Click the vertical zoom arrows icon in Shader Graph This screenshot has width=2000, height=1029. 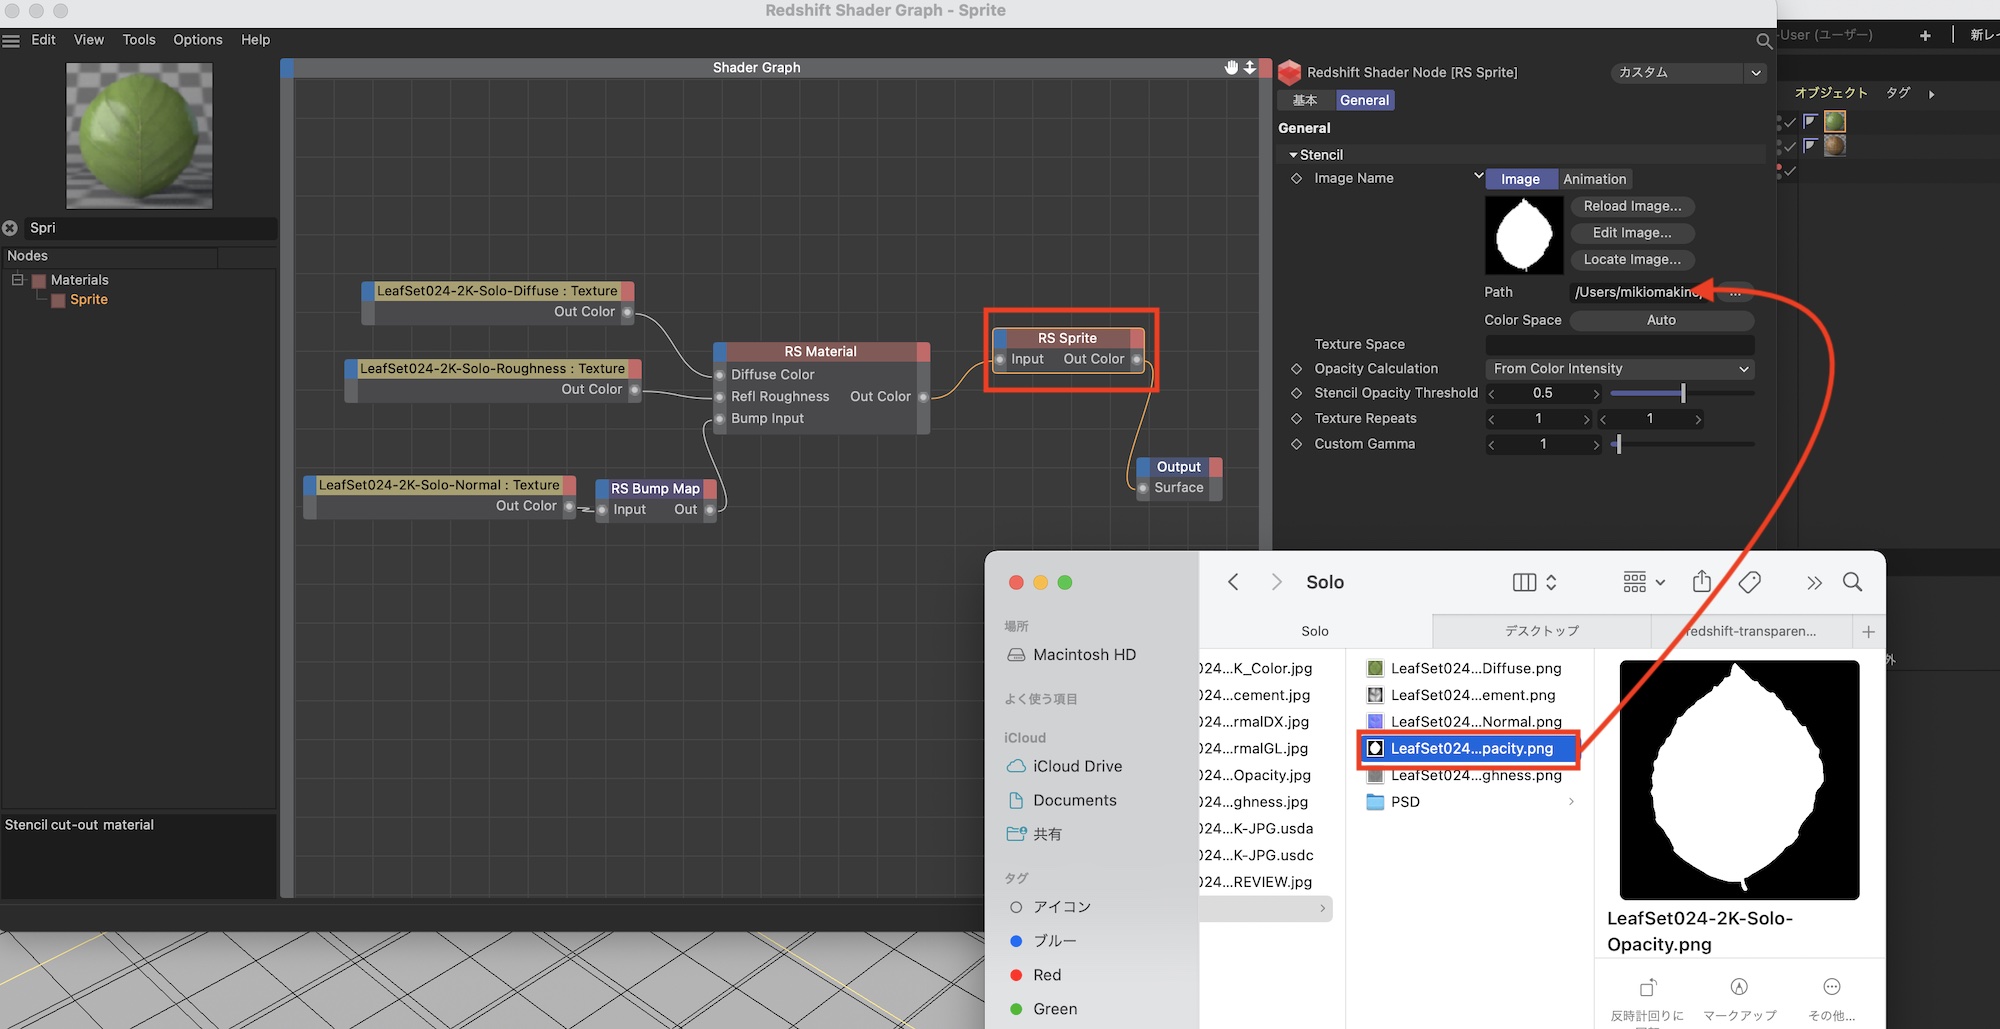pos(1250,67)
